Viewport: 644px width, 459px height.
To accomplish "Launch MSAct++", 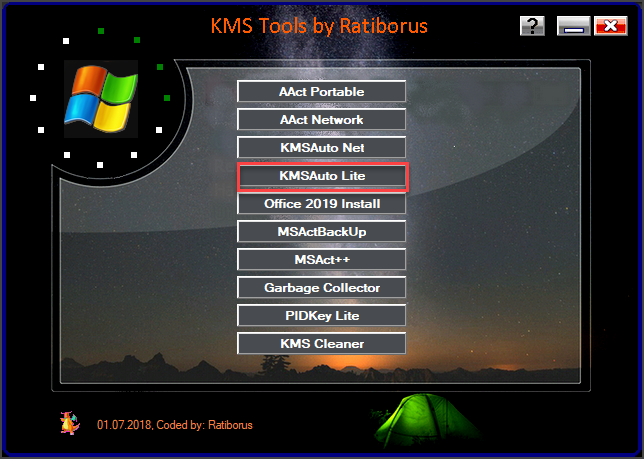I will (x=321, y=260).
